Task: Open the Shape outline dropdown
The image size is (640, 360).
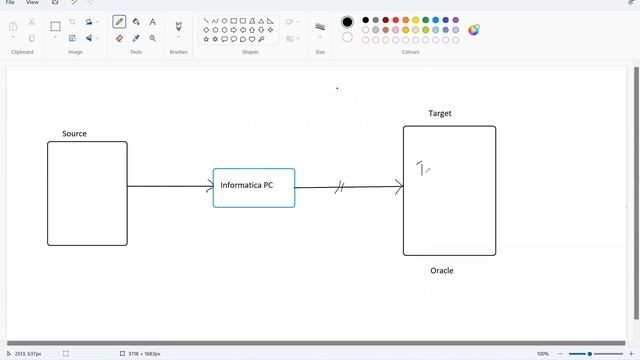Action: [x=292, y=22]
